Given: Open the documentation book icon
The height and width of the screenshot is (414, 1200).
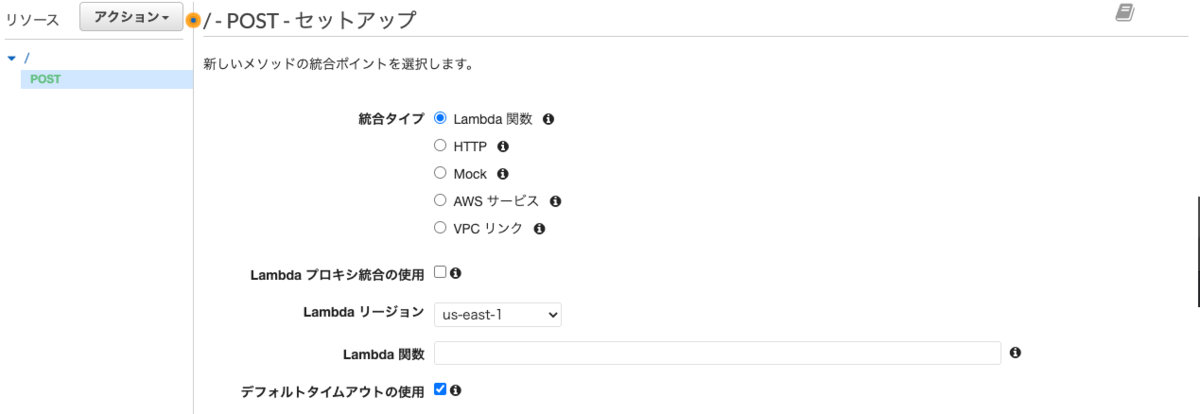Looking at the screenshot, I should (1125, 12).
